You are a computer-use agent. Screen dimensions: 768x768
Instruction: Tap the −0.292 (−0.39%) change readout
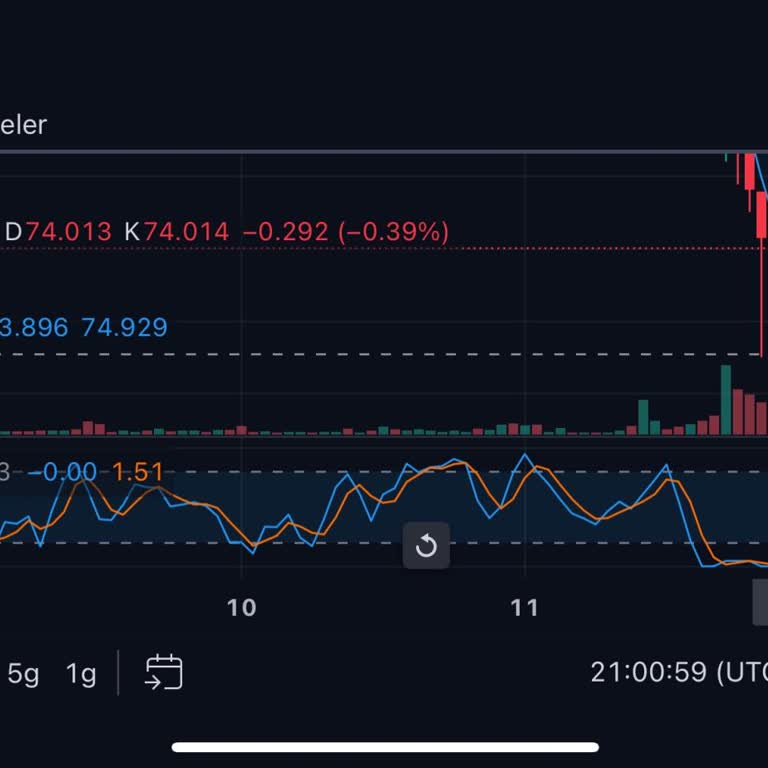[x=346, y=232]
